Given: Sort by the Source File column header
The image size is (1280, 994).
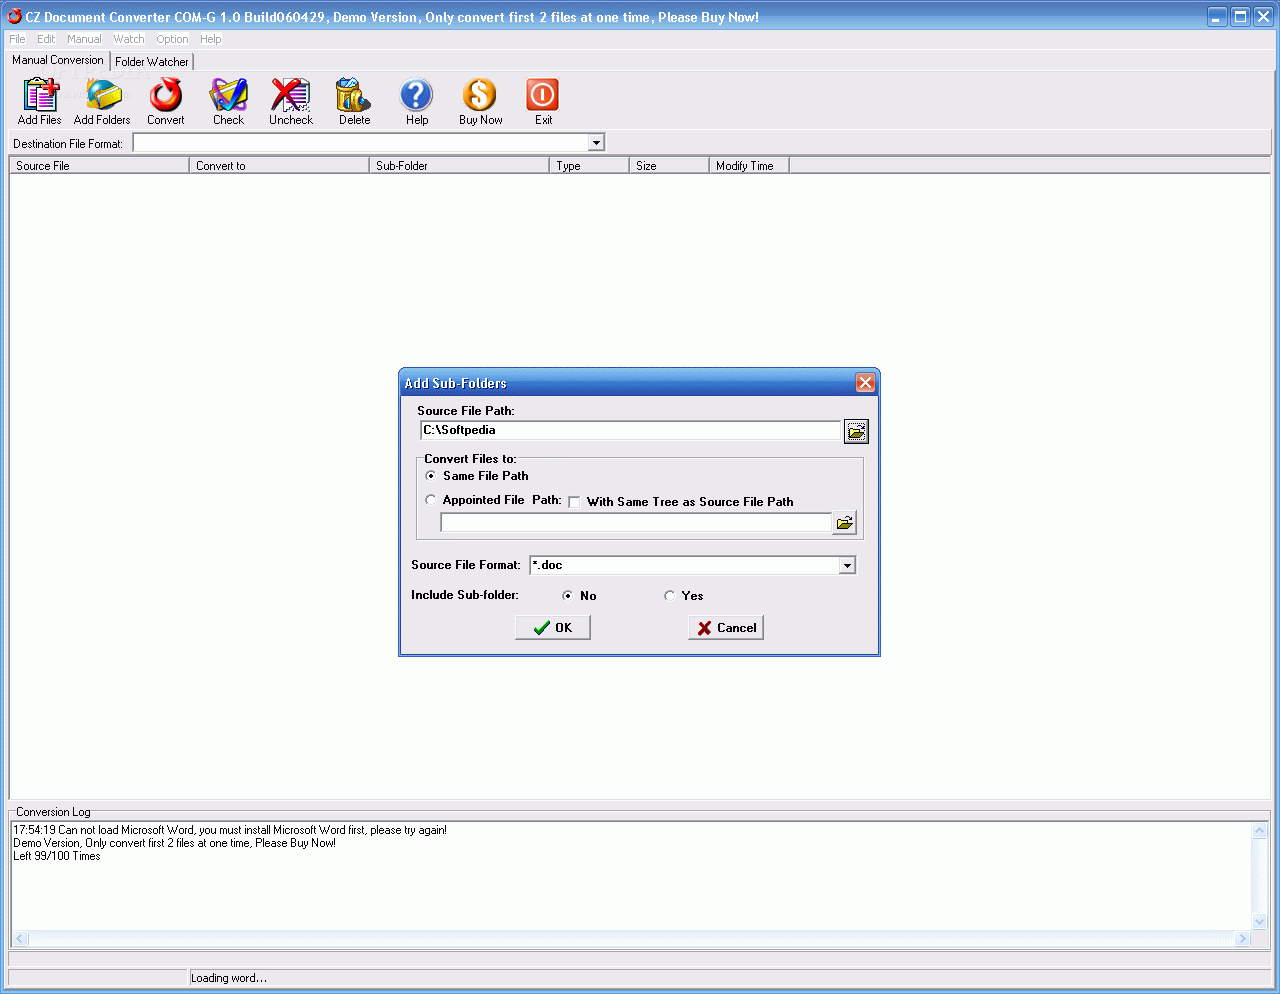Looking at the screenshot, I should click(x=99, y=166).
